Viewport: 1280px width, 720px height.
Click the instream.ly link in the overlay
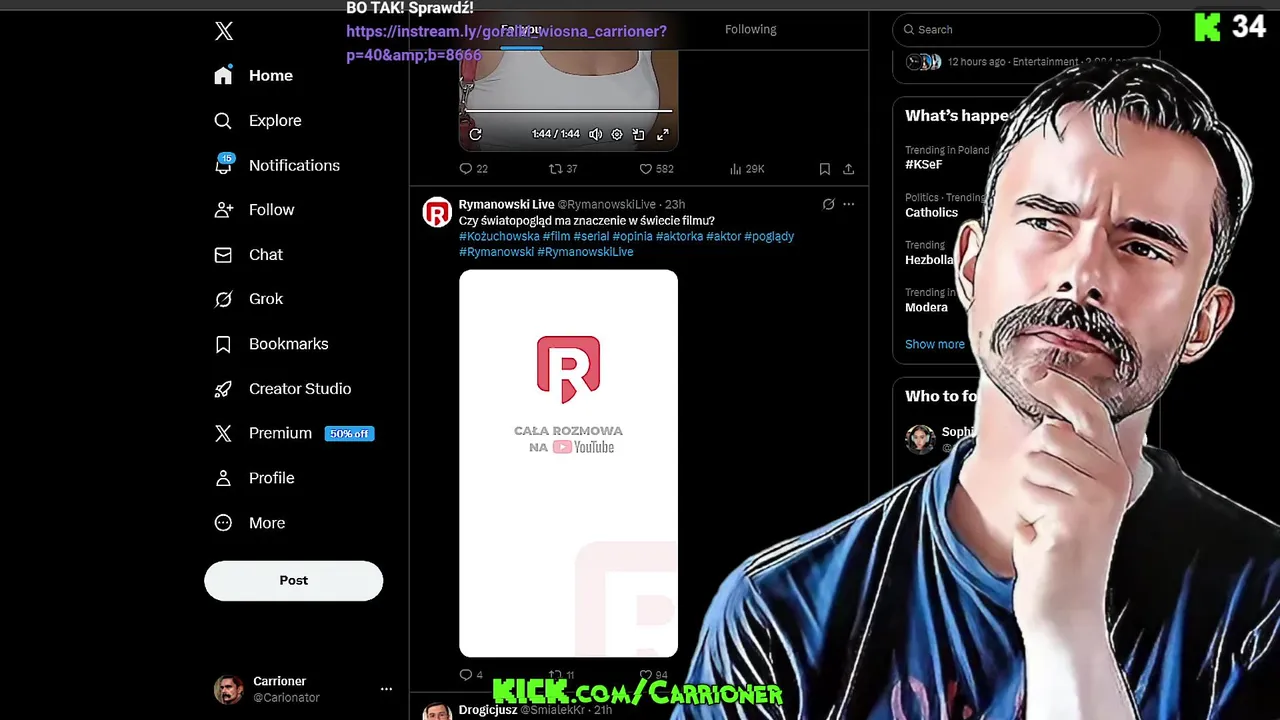506,43
